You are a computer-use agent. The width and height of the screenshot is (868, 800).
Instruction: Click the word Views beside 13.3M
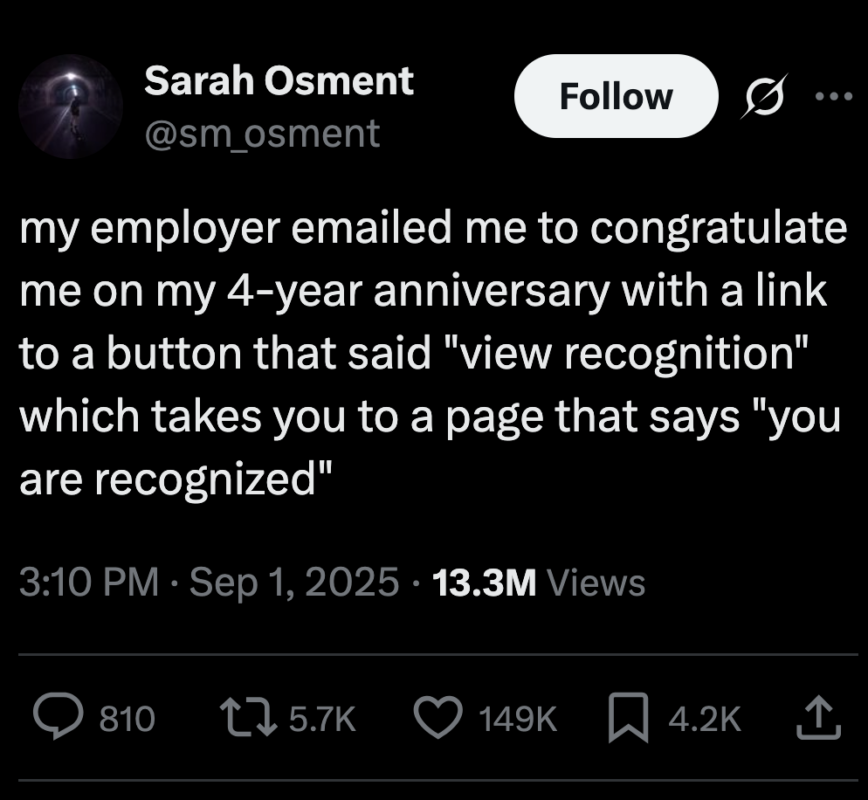(597, 582)
